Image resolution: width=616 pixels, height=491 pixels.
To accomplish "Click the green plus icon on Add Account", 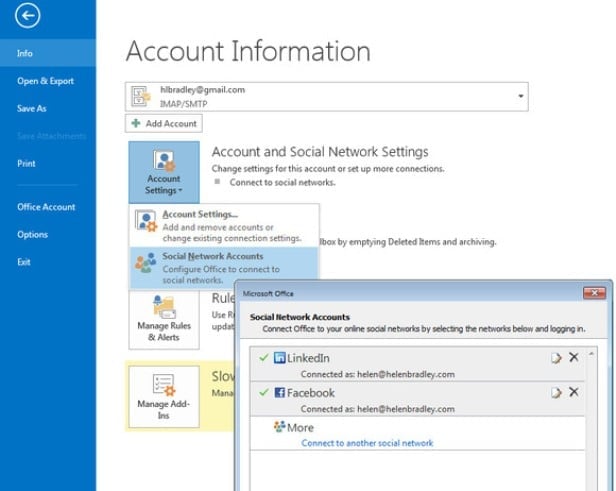I will coord(136,123).
